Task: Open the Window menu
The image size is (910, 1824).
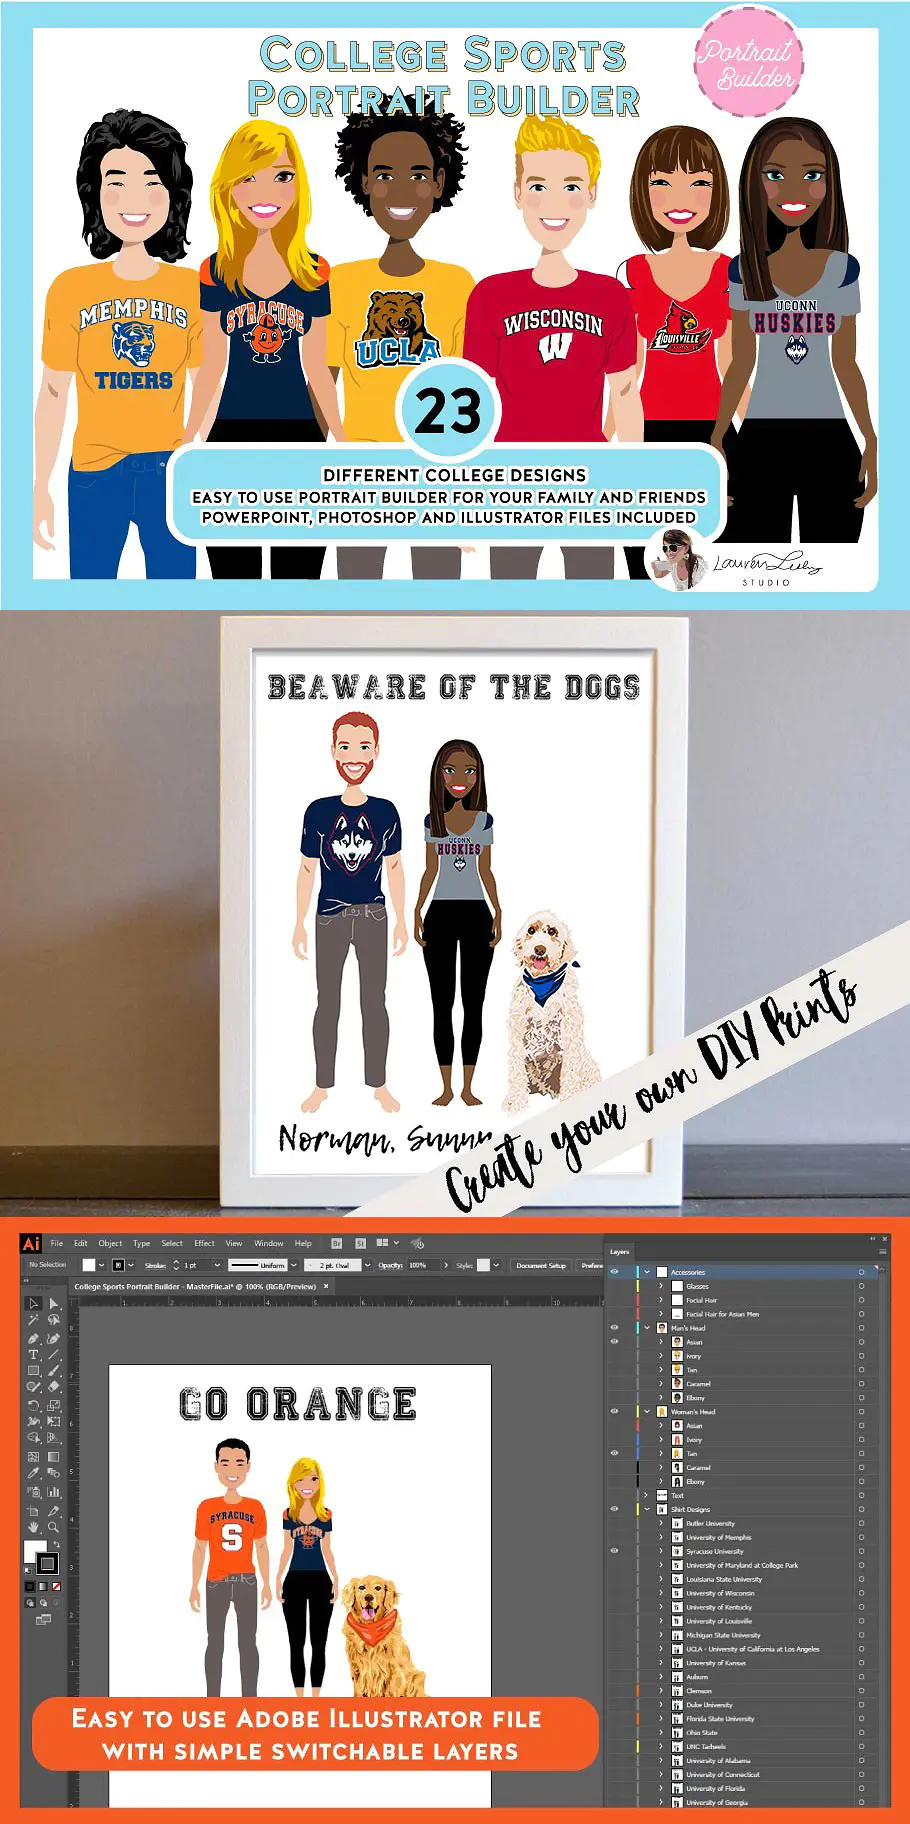Action: (268, 1243)
